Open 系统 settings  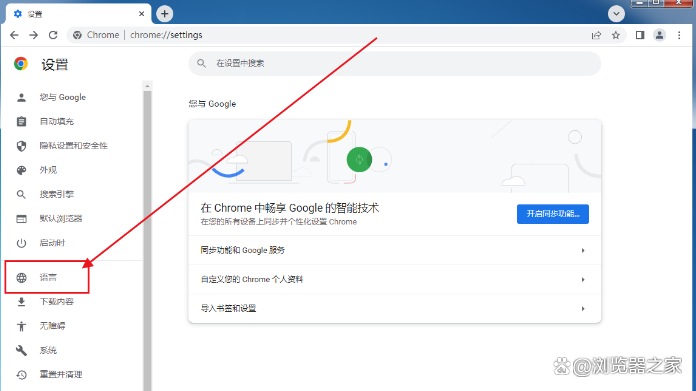point(48,350)
